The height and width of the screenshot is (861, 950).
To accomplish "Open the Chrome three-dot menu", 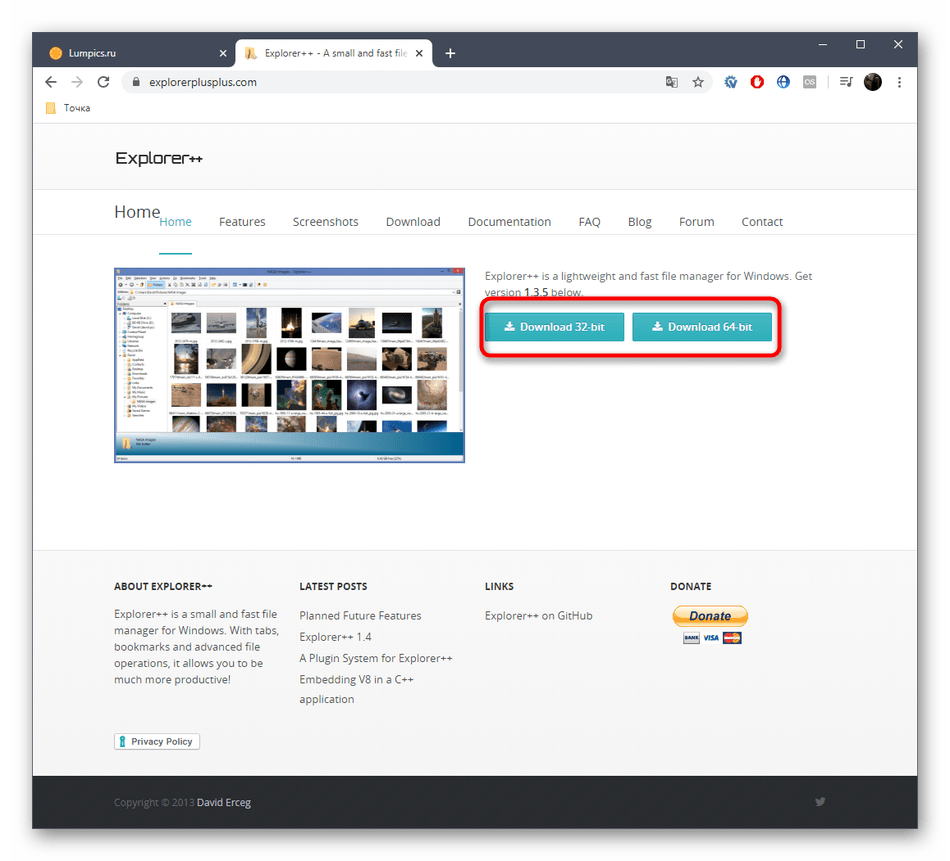I will click(x=898, y=82).
